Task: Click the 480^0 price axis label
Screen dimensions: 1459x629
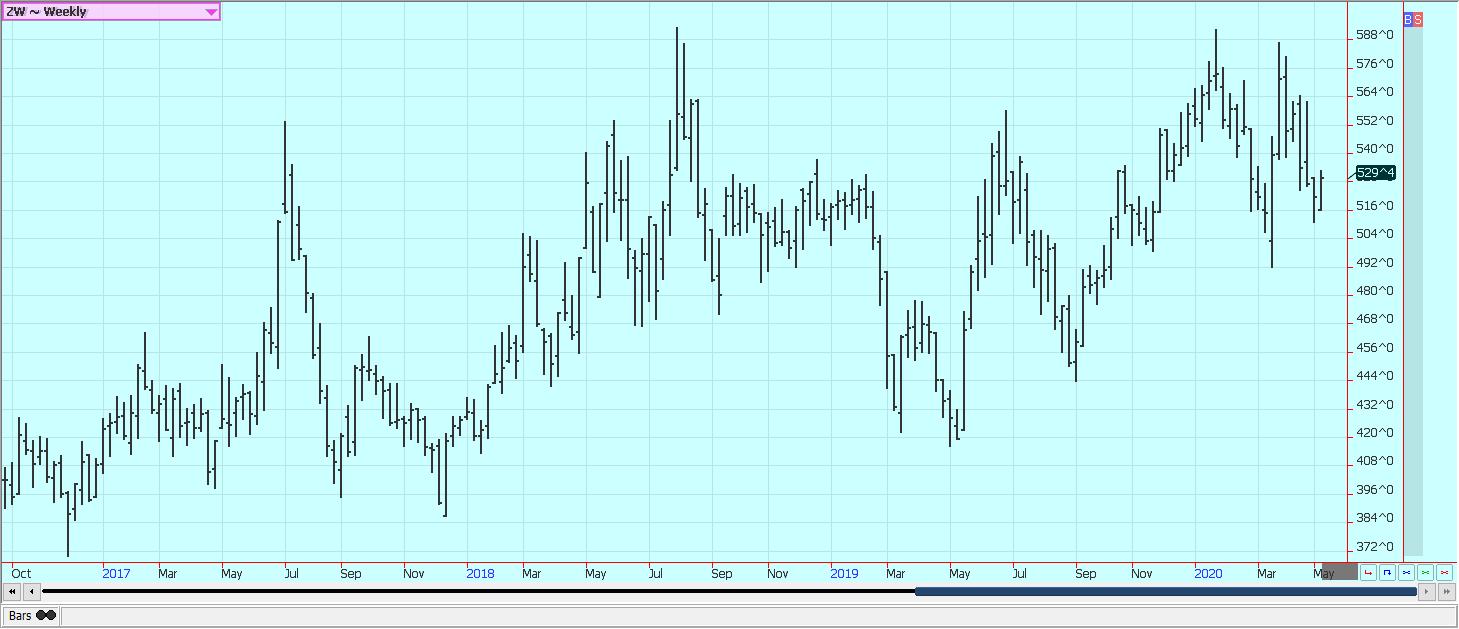Action: pos(1375,291)
